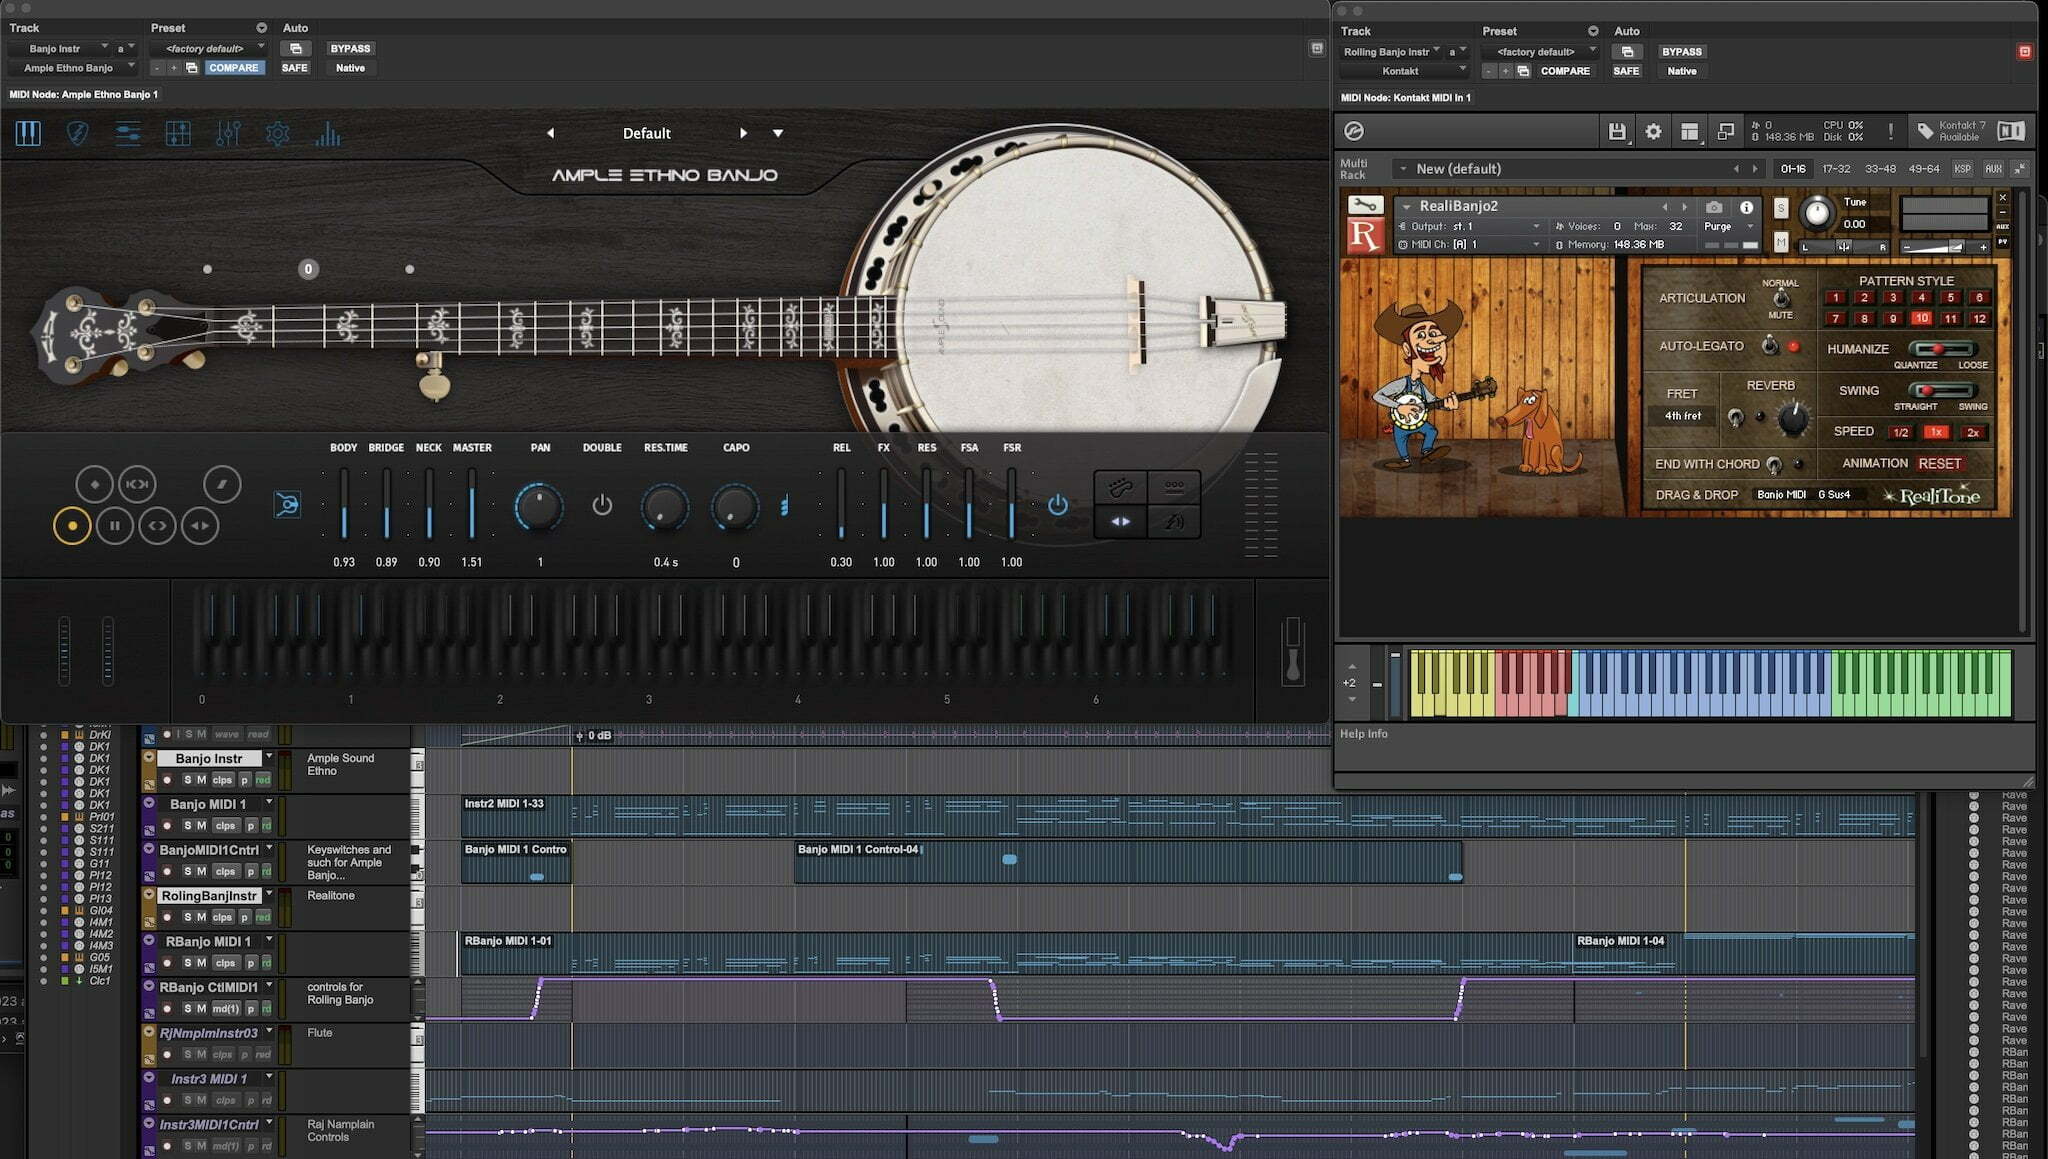Click Kontakt save disk icon
The image size is (2048, 1159).
1617,131
